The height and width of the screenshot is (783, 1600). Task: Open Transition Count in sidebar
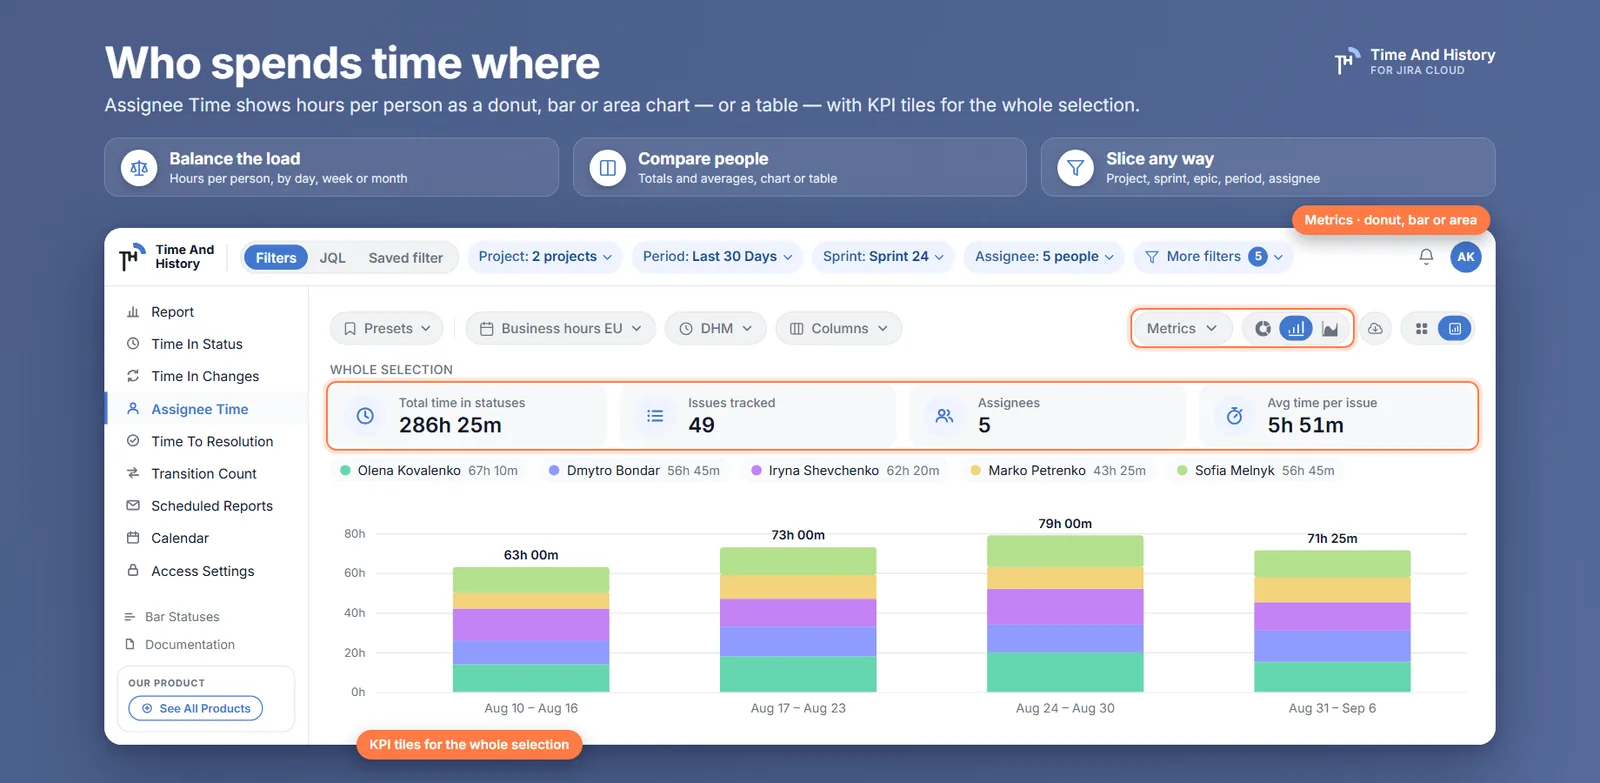204,474
